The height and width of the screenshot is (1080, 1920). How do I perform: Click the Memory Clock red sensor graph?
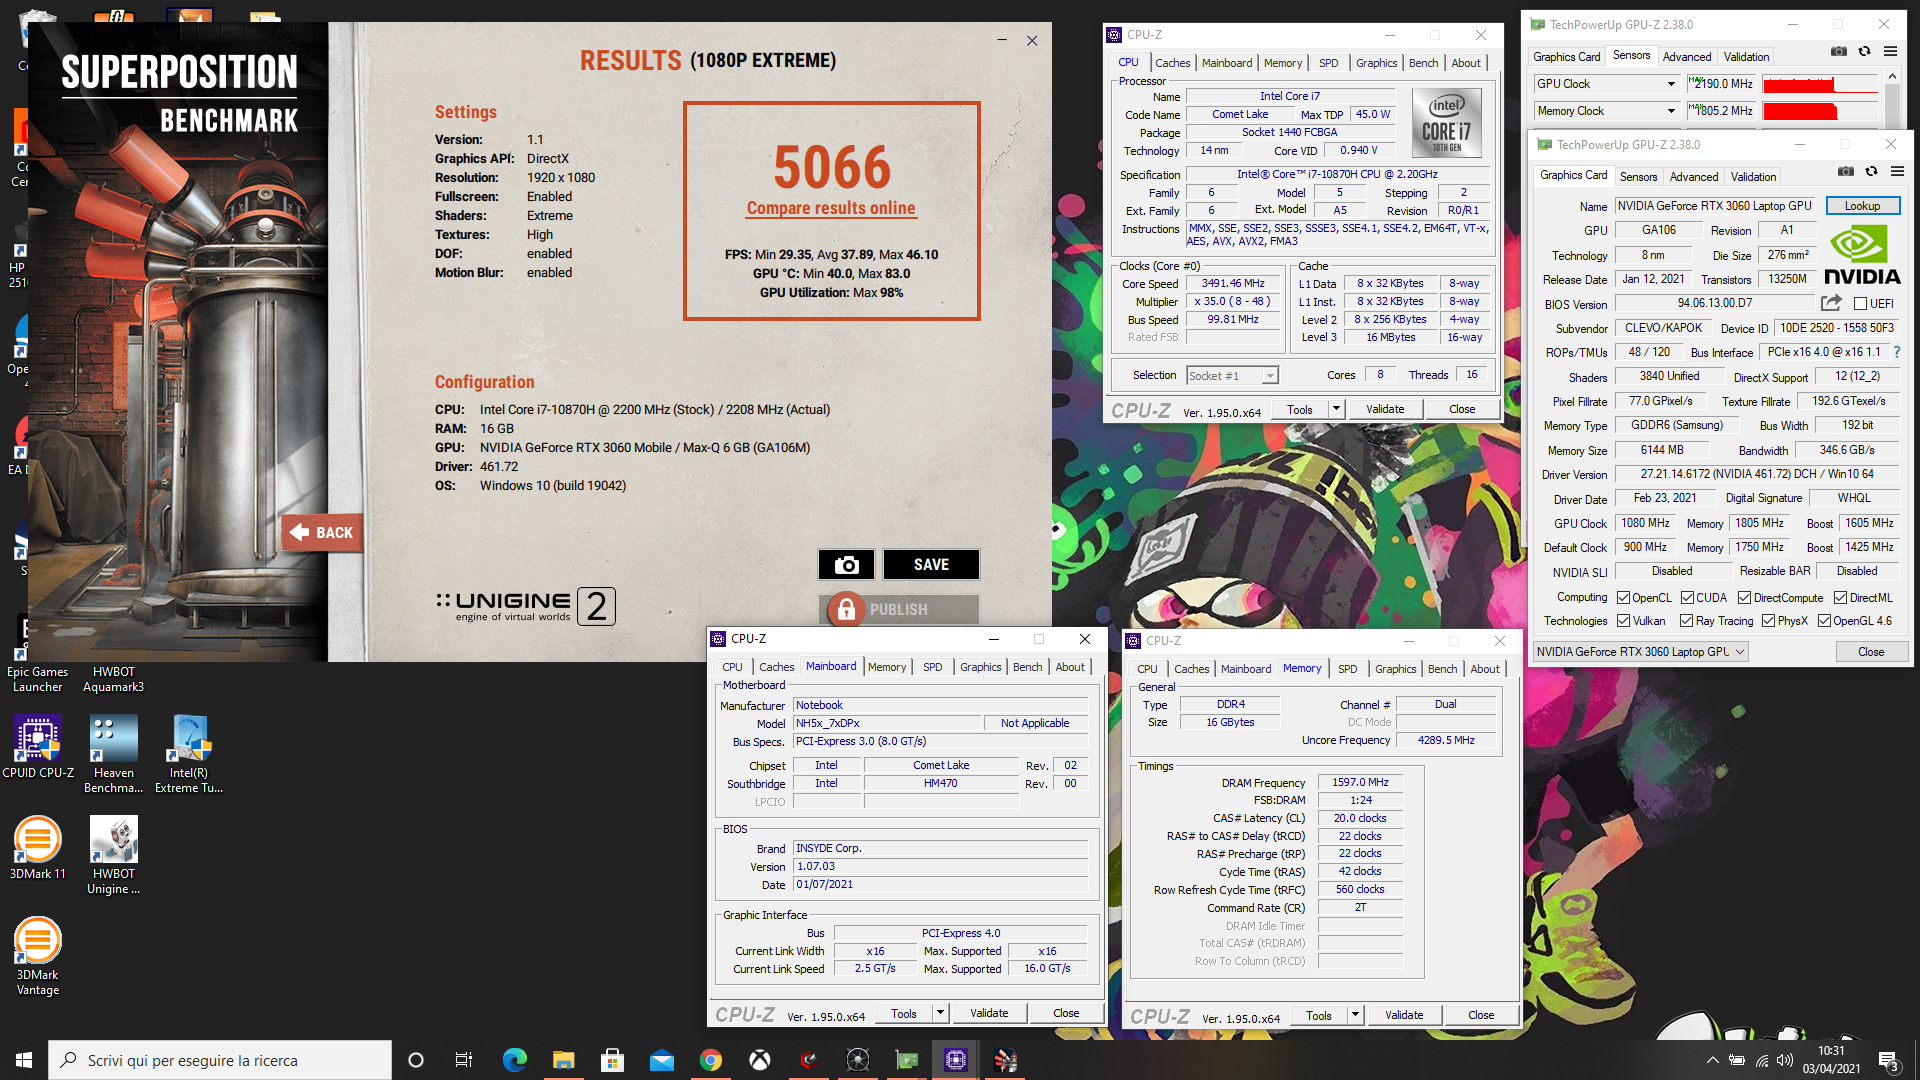[1819, 111]
